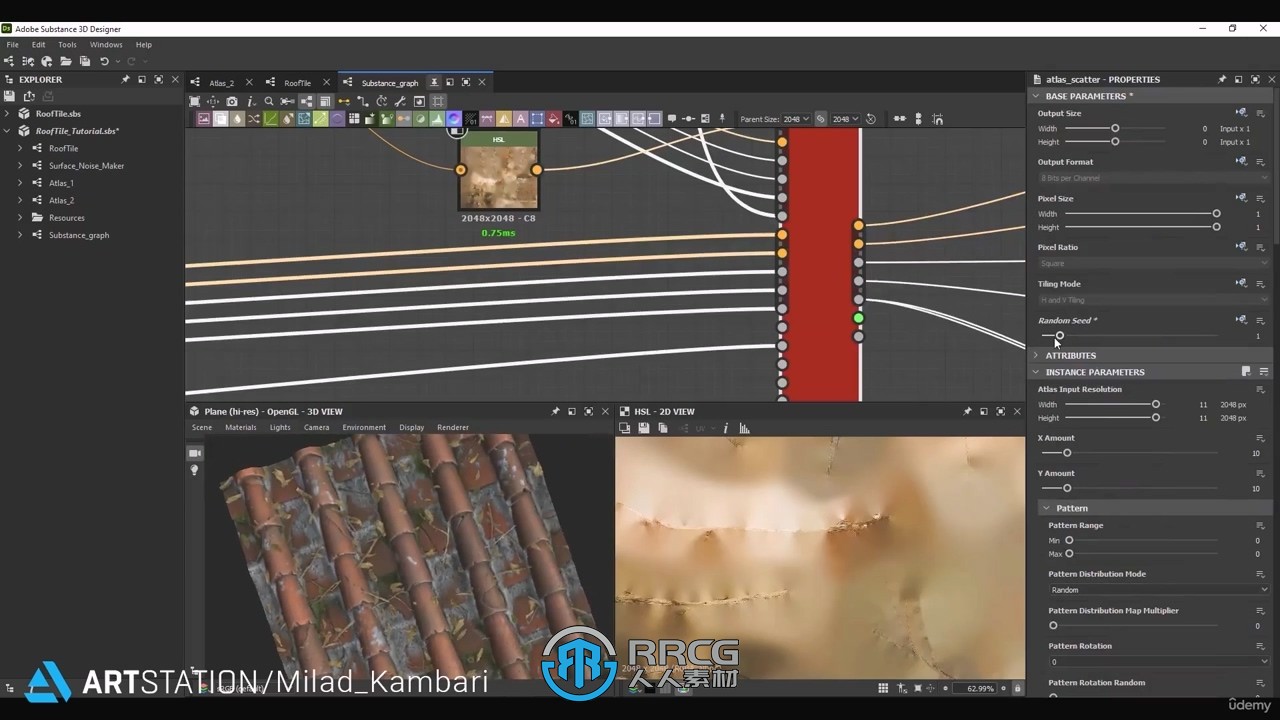Screen dimensions: 1280x720
Task: Open Pattern Distribution Mode dropdown
Action: (1158, 590)
